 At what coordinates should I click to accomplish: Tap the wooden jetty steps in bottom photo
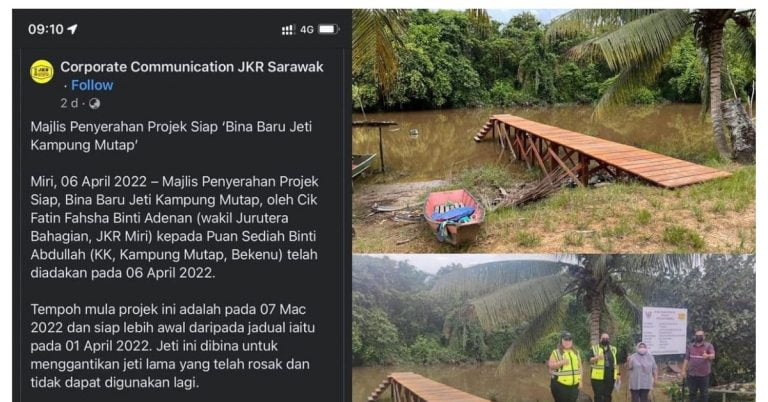pyautogui.click(x=381, y=389)
